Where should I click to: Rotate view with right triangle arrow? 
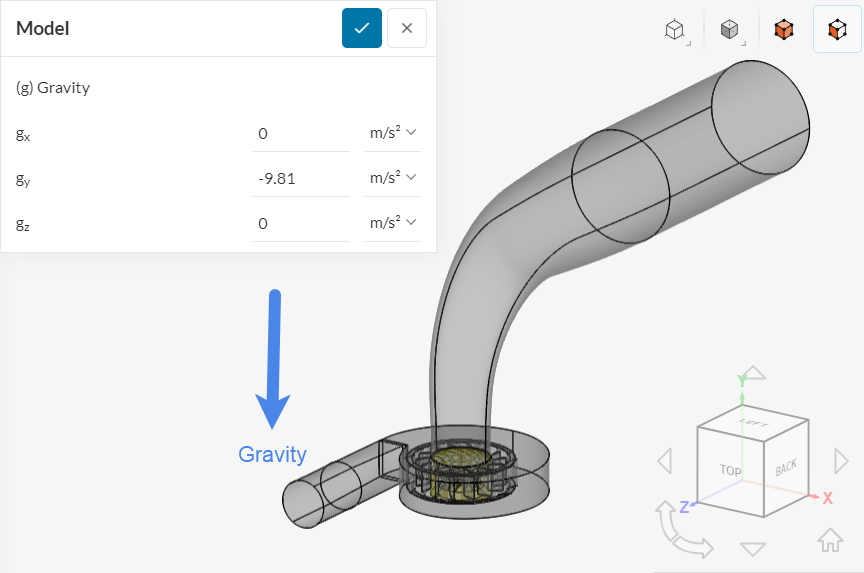(841, 461)
